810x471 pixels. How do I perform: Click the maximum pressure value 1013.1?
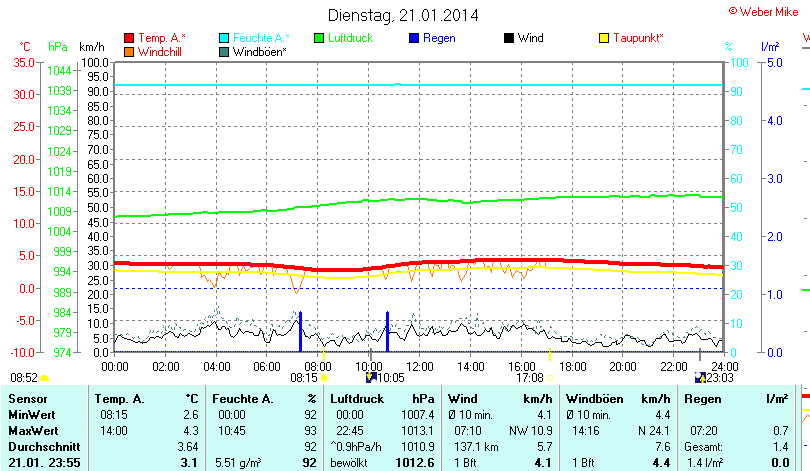[x=418, y=431]
